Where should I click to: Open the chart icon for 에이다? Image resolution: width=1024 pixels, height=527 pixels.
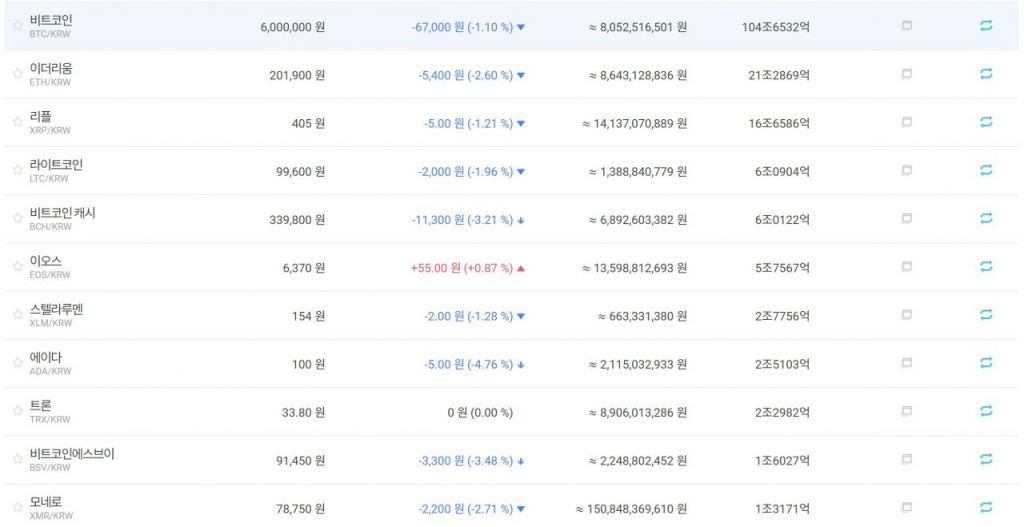click(x=906, y=362)
